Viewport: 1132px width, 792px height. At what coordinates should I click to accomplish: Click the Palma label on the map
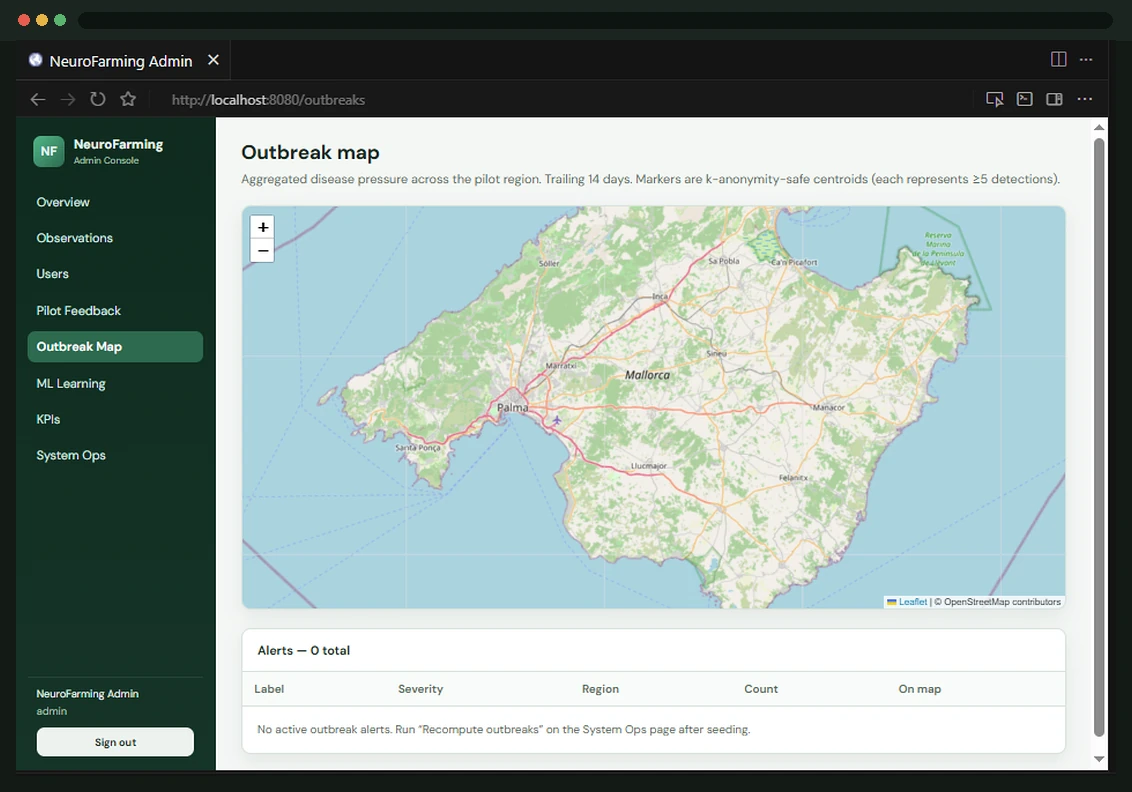pyautogui.click(x=513, y=407)
